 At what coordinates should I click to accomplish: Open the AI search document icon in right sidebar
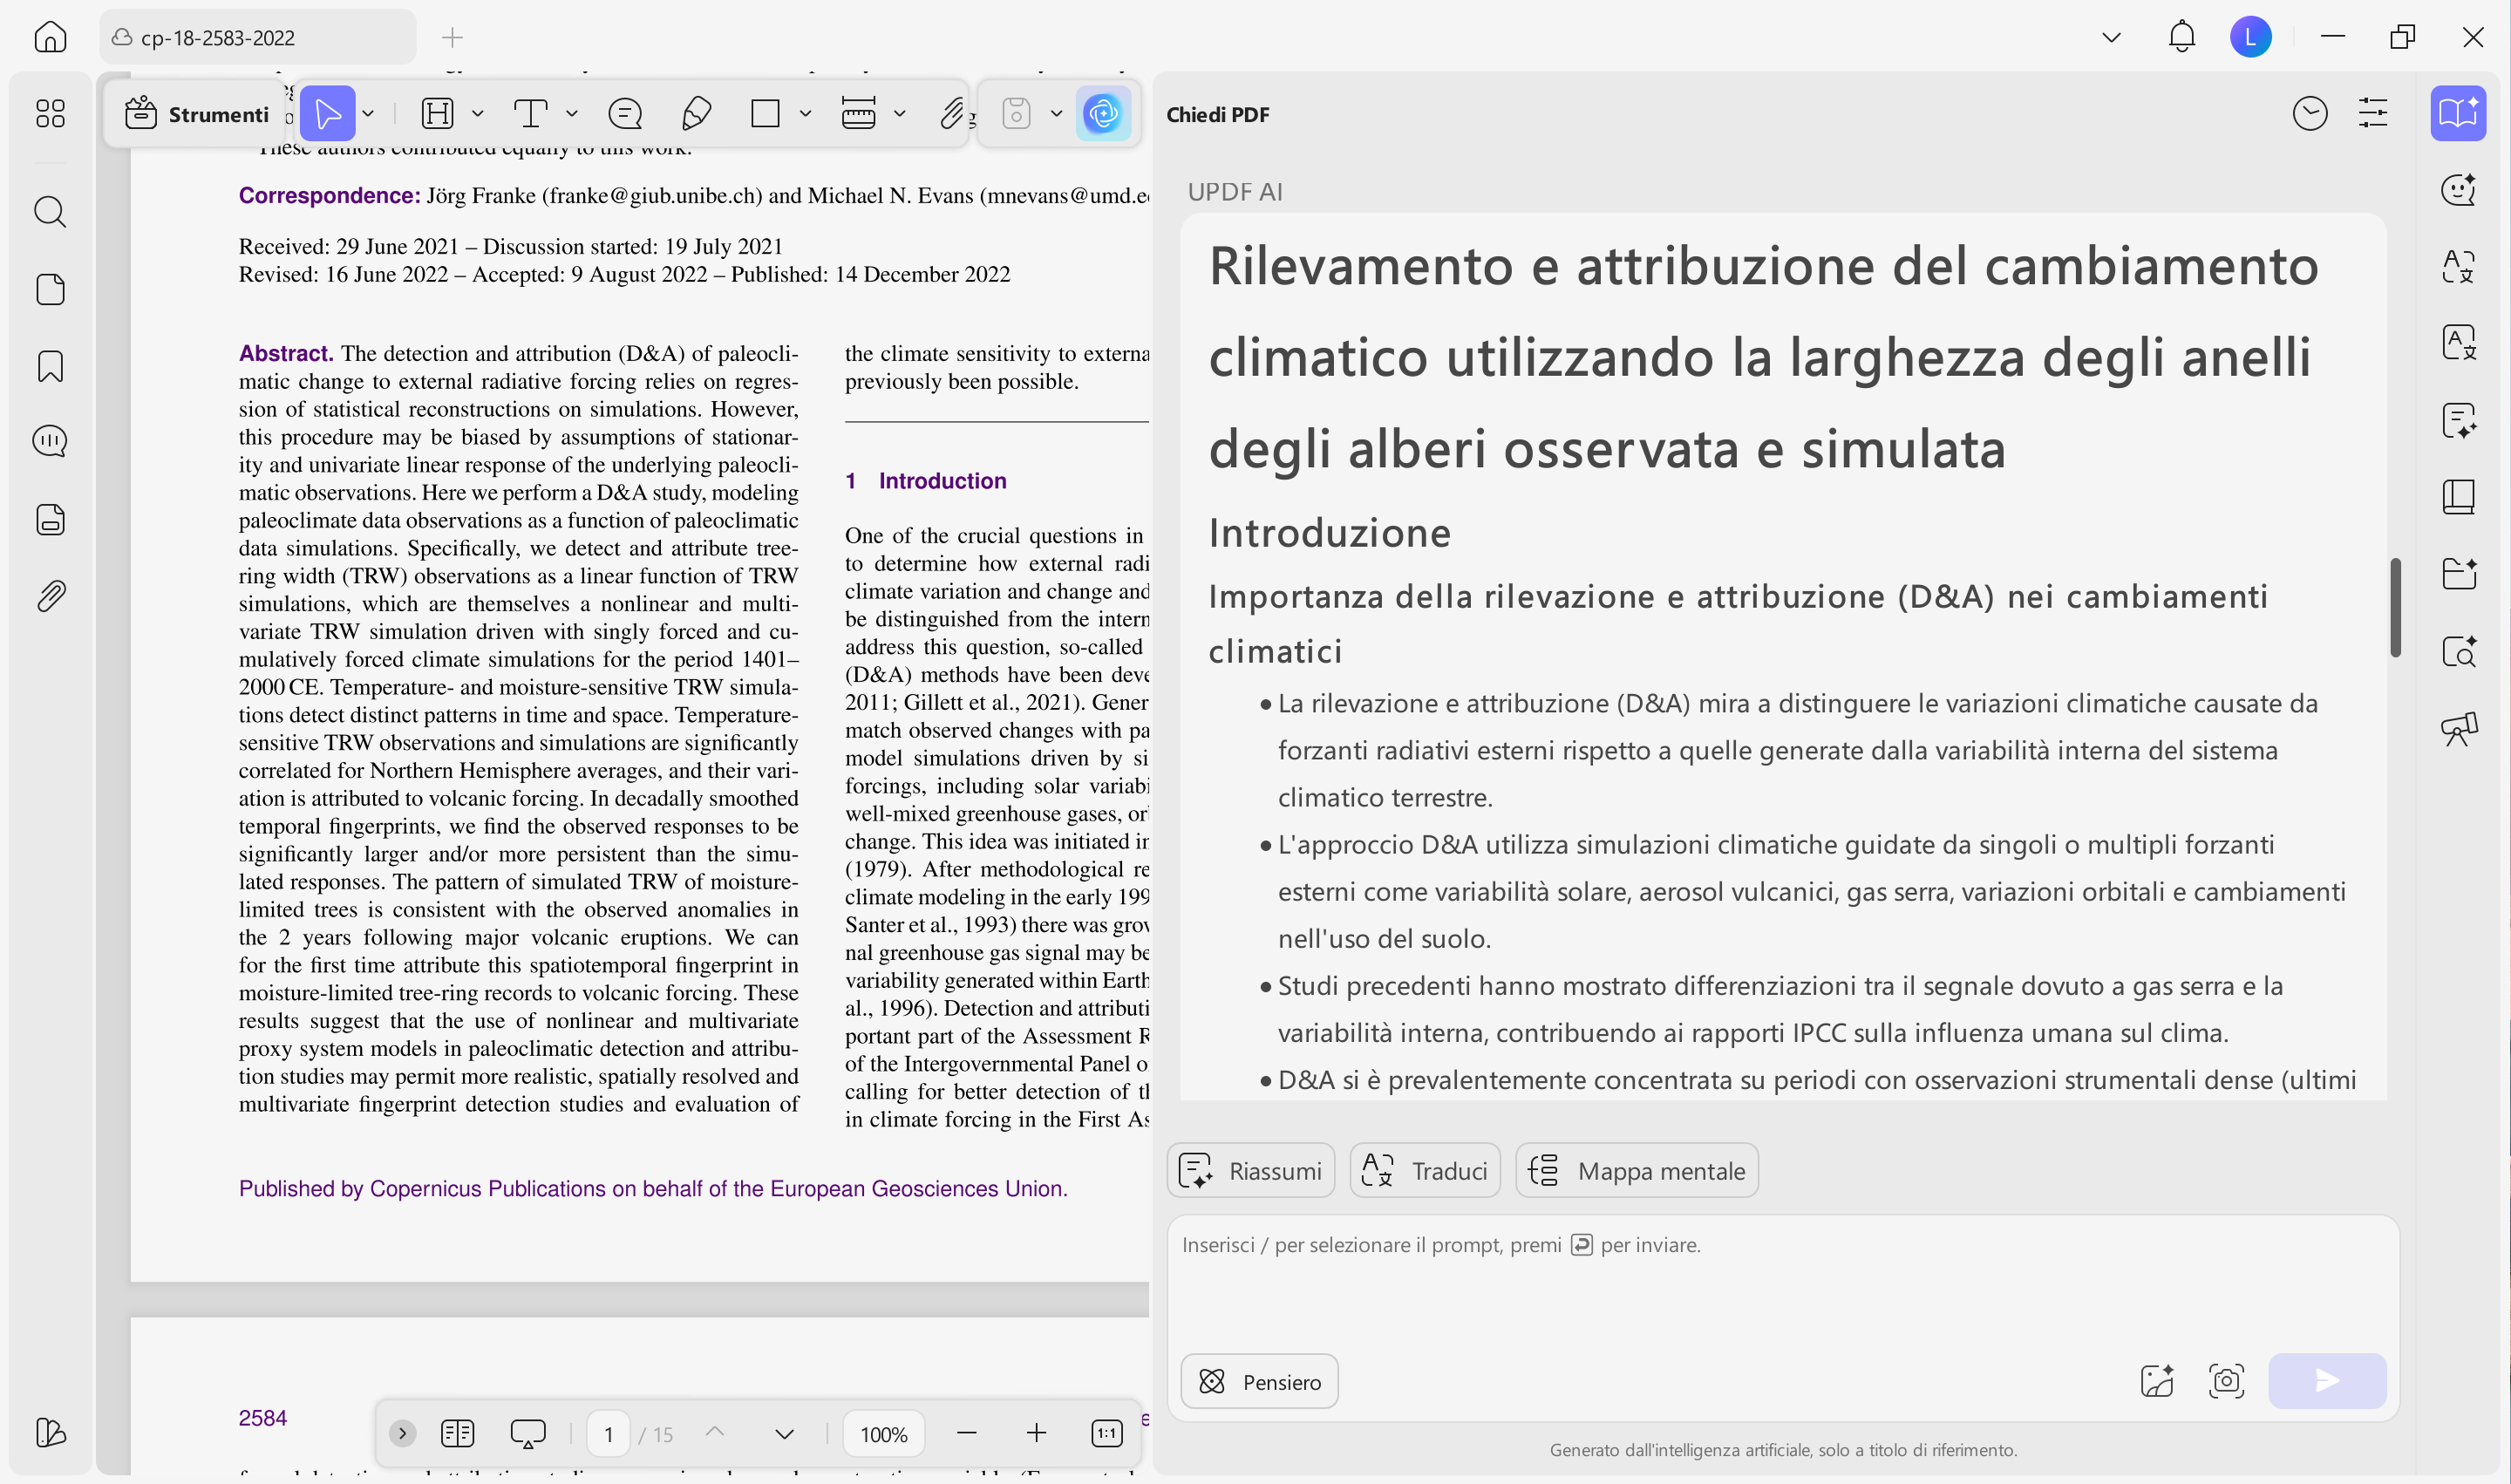point(2459,651)
